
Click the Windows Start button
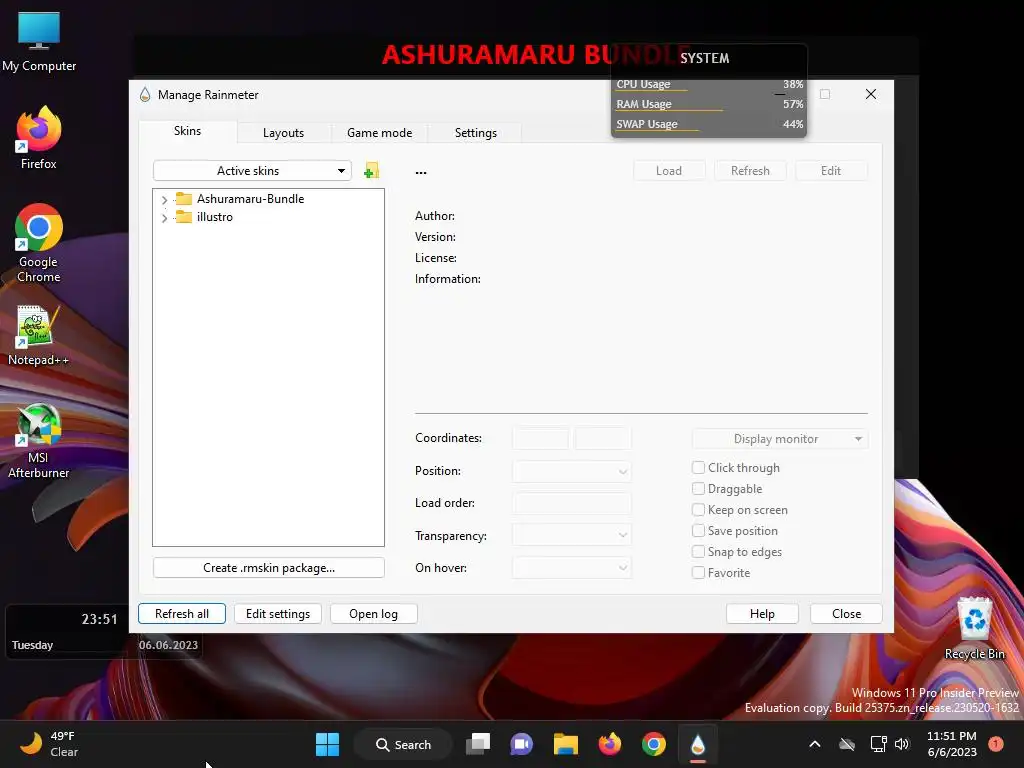click(327, 744)
